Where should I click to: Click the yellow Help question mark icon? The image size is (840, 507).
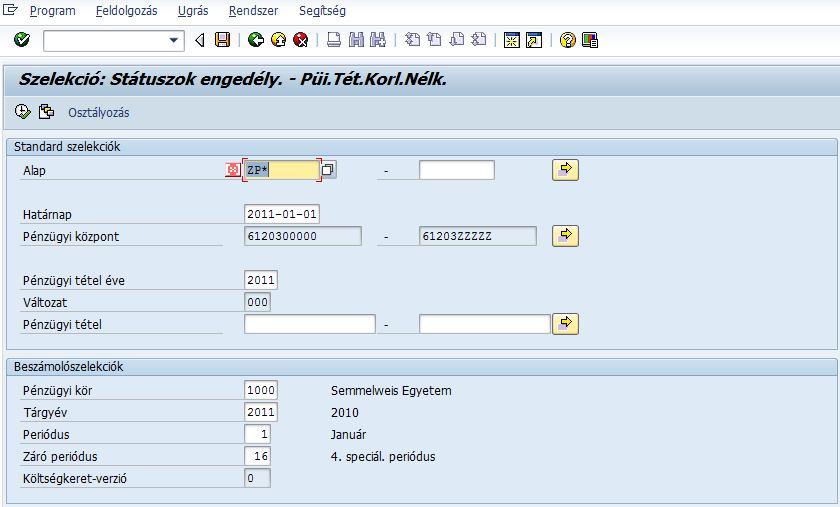click(567, 40)
